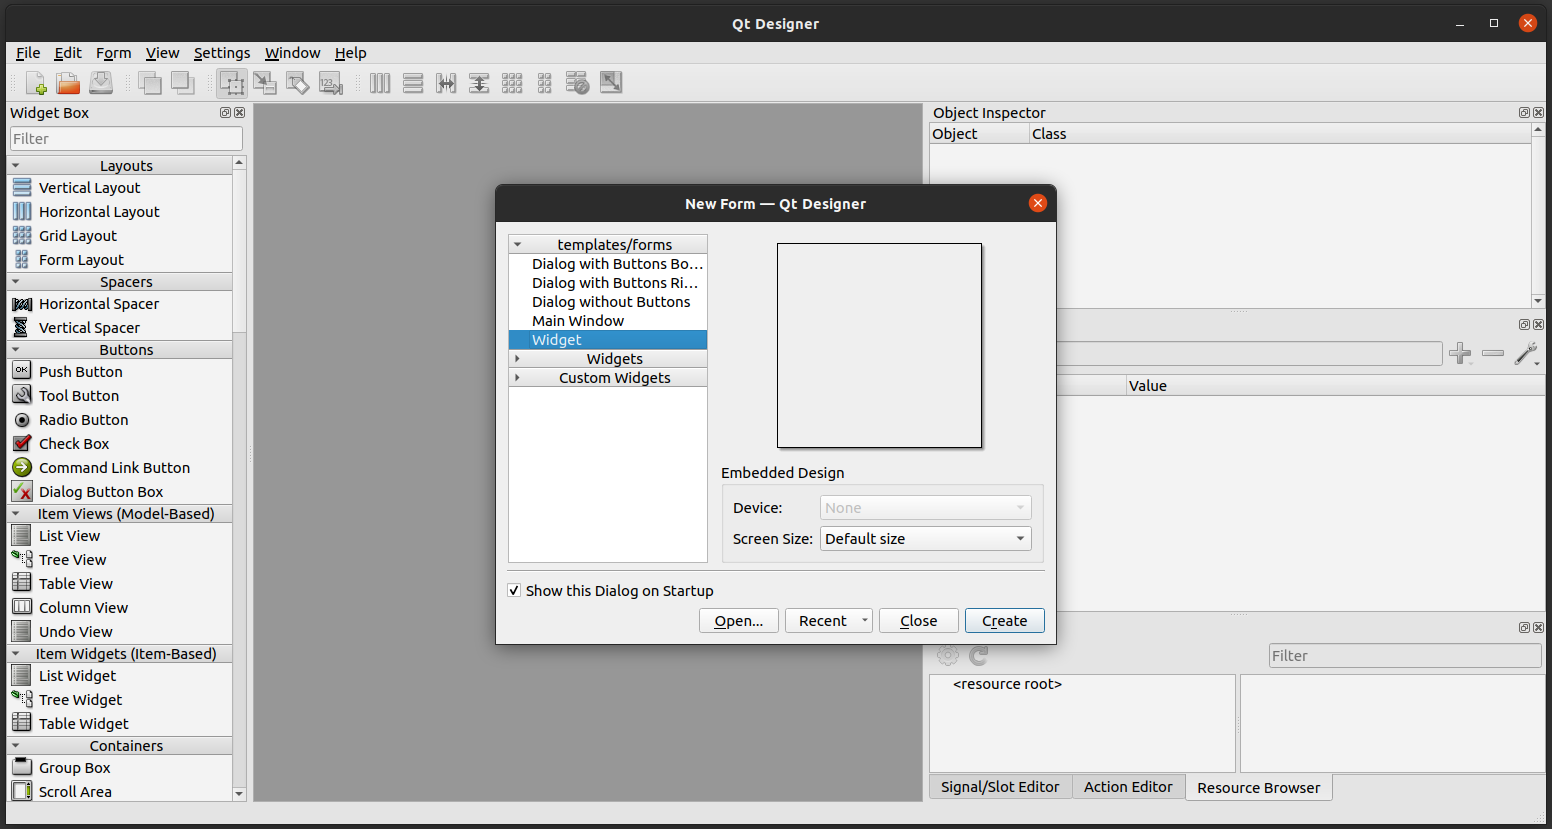Screen dimensions: 1552x829
Task: Expand the Custom Widgets template group
Action: click(x=517, y=377)
